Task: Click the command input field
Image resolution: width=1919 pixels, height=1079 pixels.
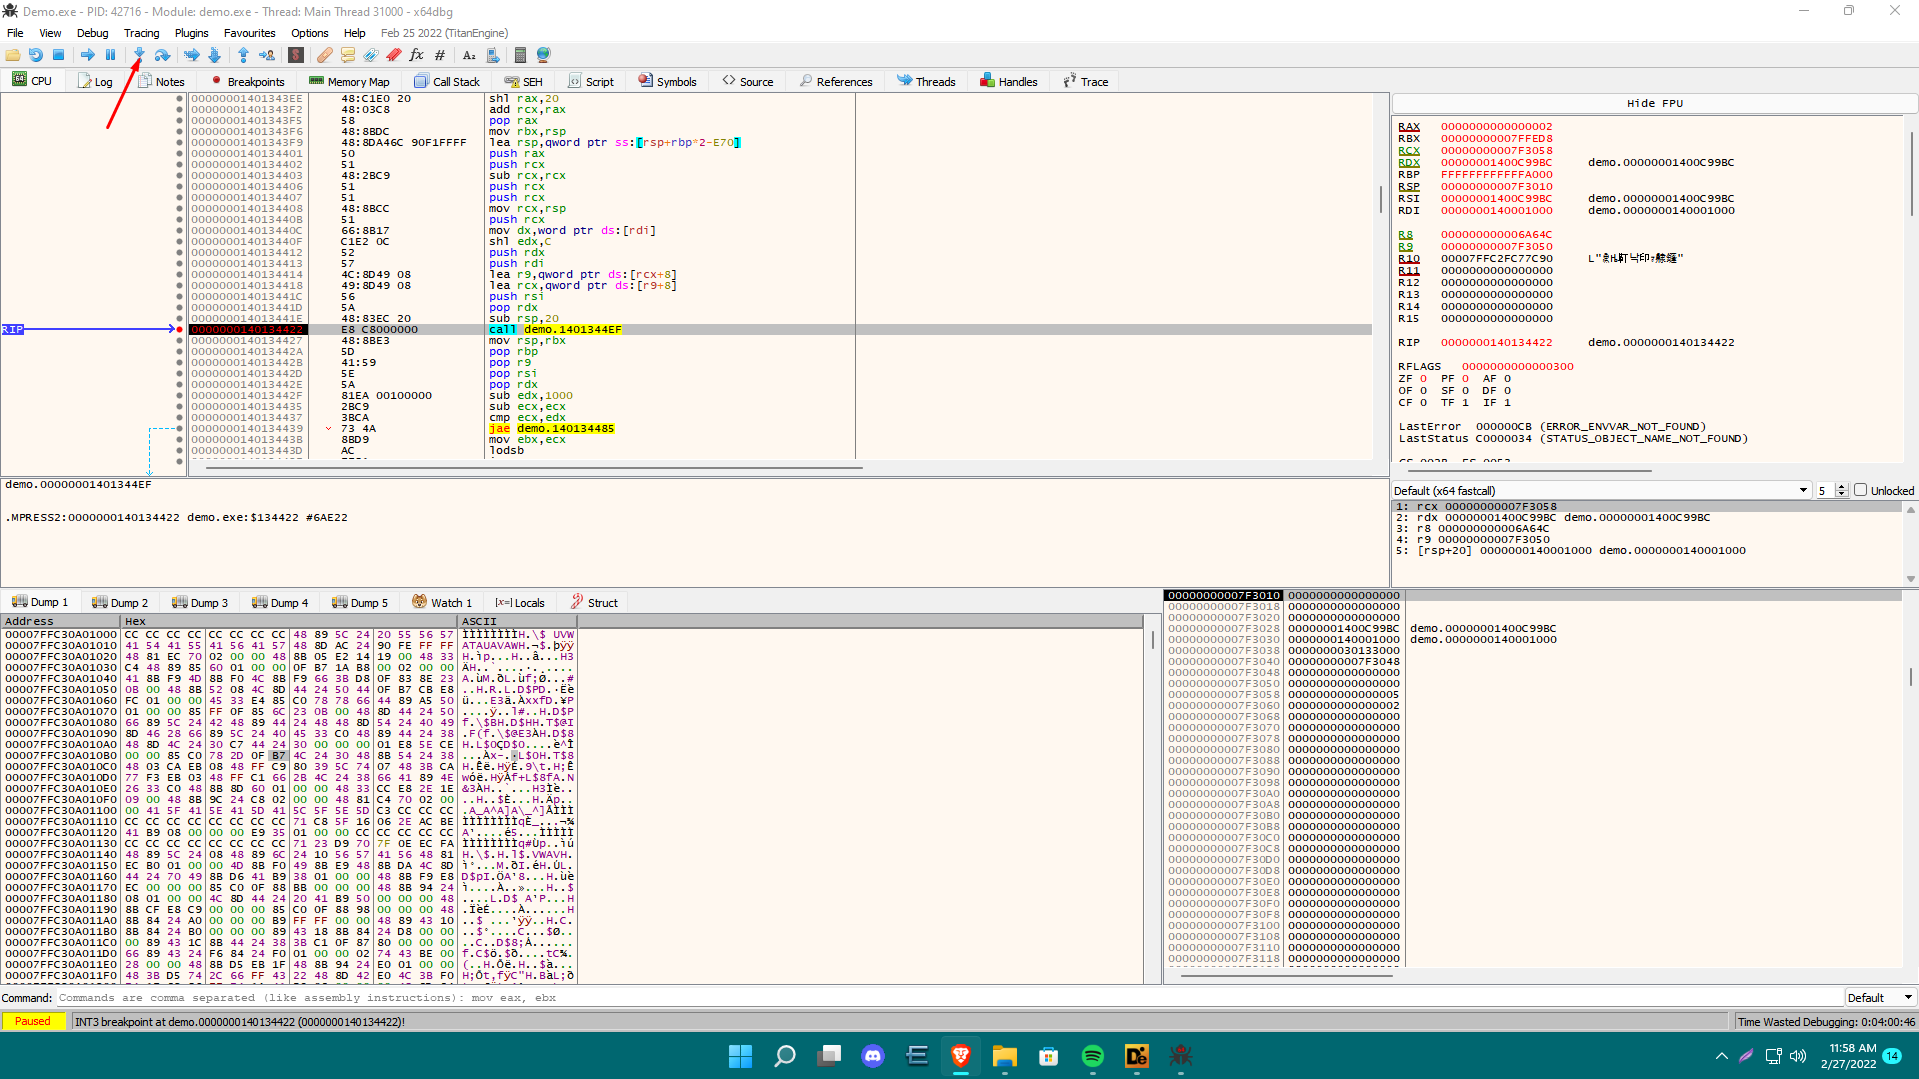Action: pyautogui.click(x=950, y=998)
